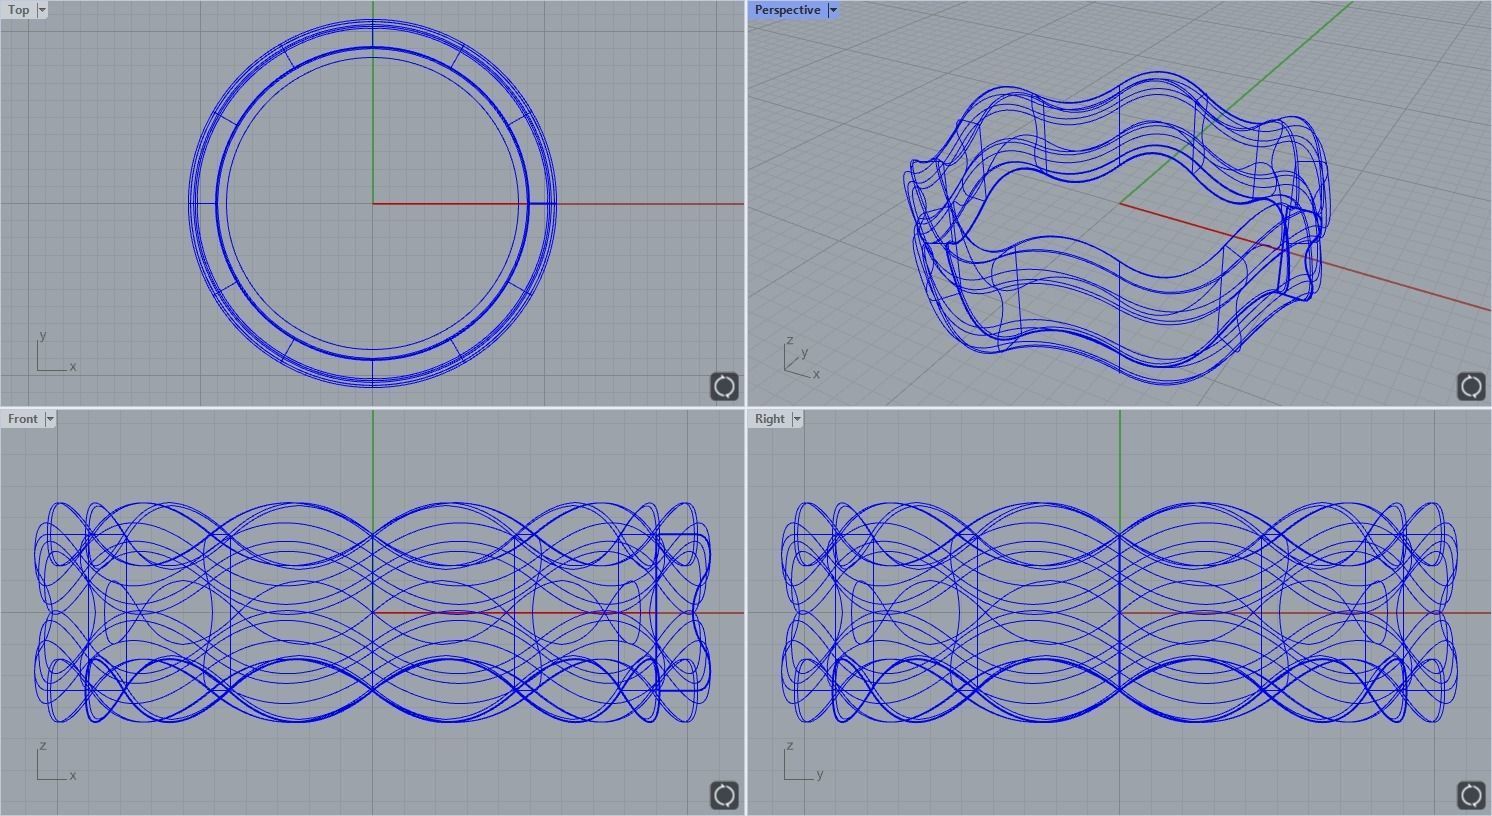Click the Right viewport circular refresh icon
Screen dimensions: 1492x816
point(1471,795)
